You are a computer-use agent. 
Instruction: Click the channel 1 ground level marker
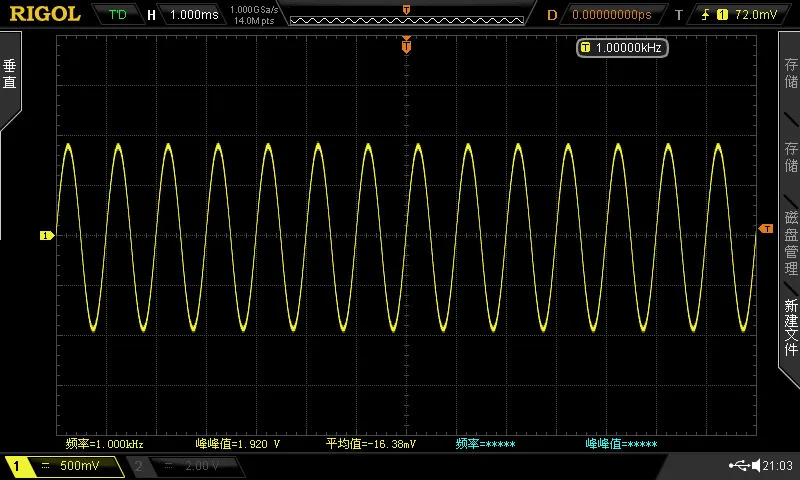(x=47, y=235)
